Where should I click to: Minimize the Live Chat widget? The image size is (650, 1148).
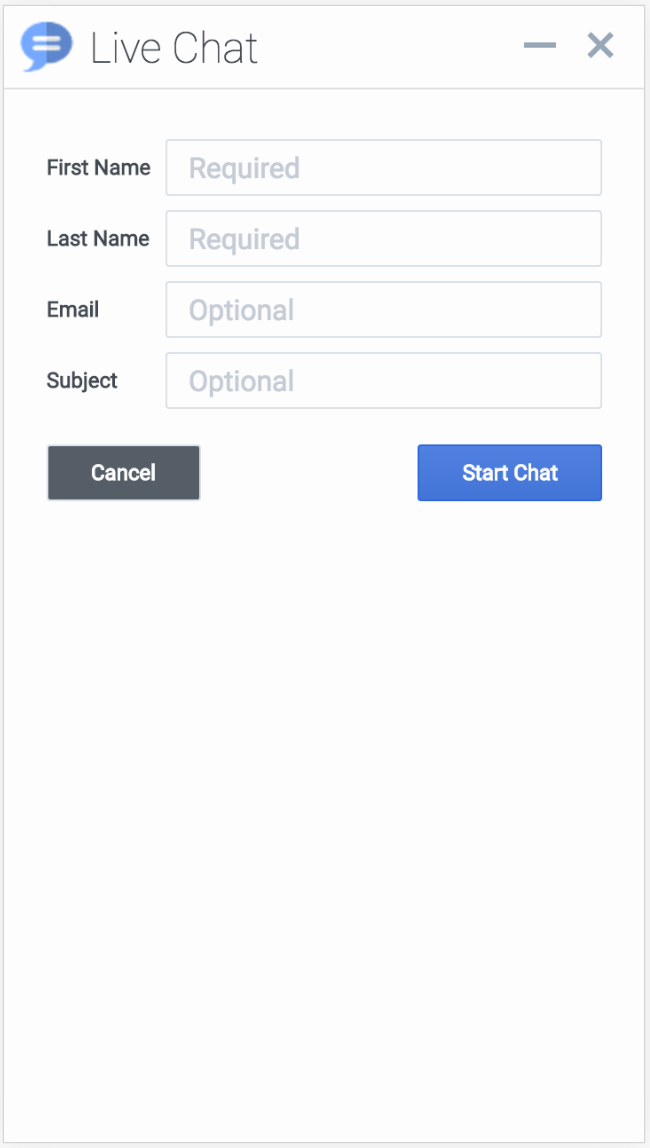tap(540, 45)
